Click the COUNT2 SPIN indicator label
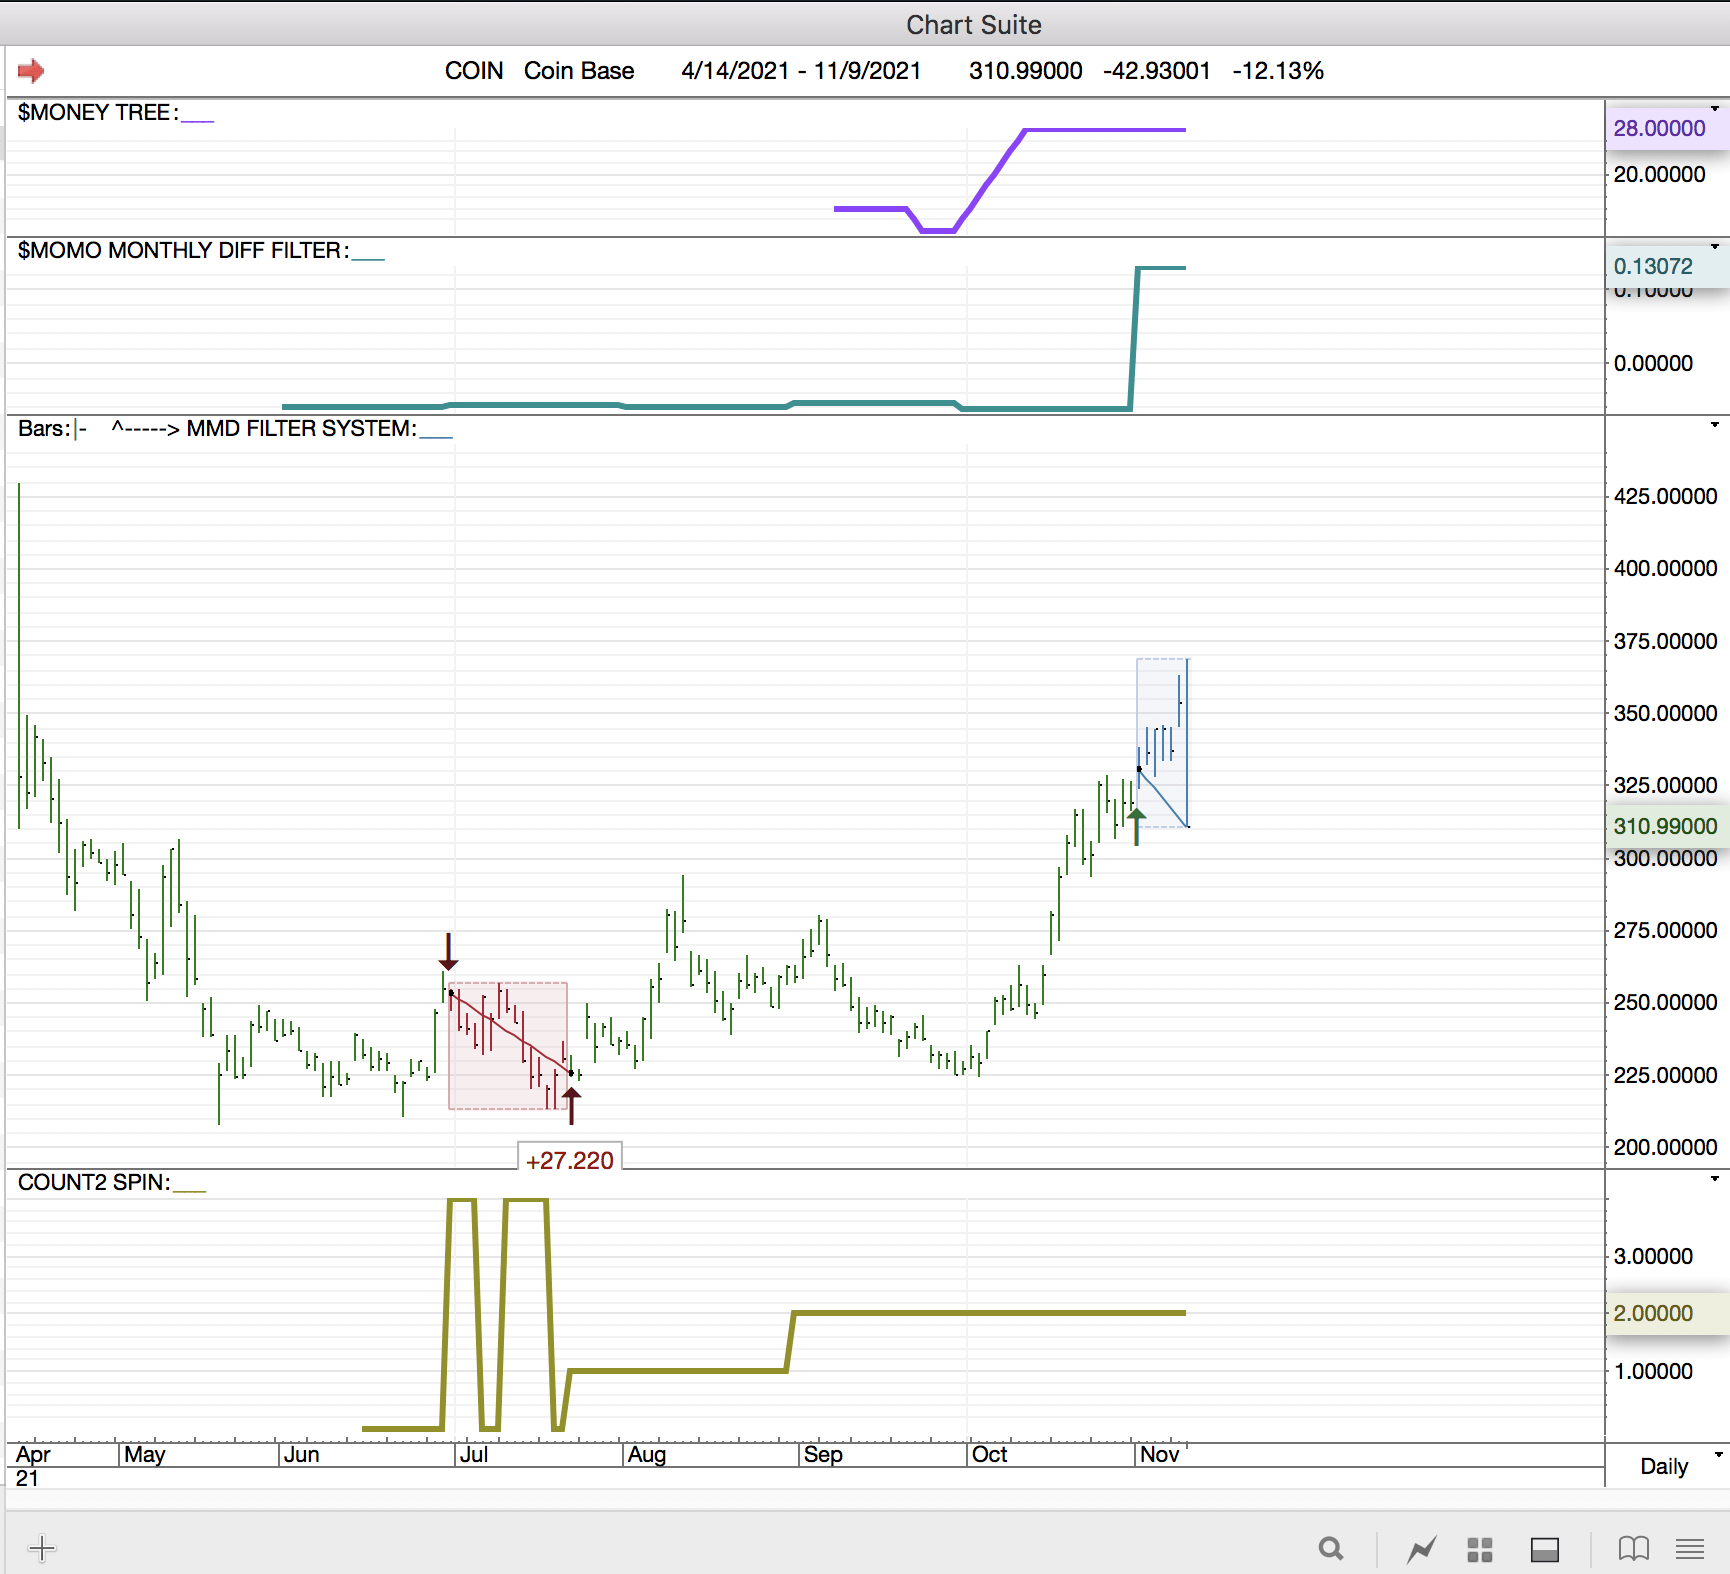 point(93,1183)
